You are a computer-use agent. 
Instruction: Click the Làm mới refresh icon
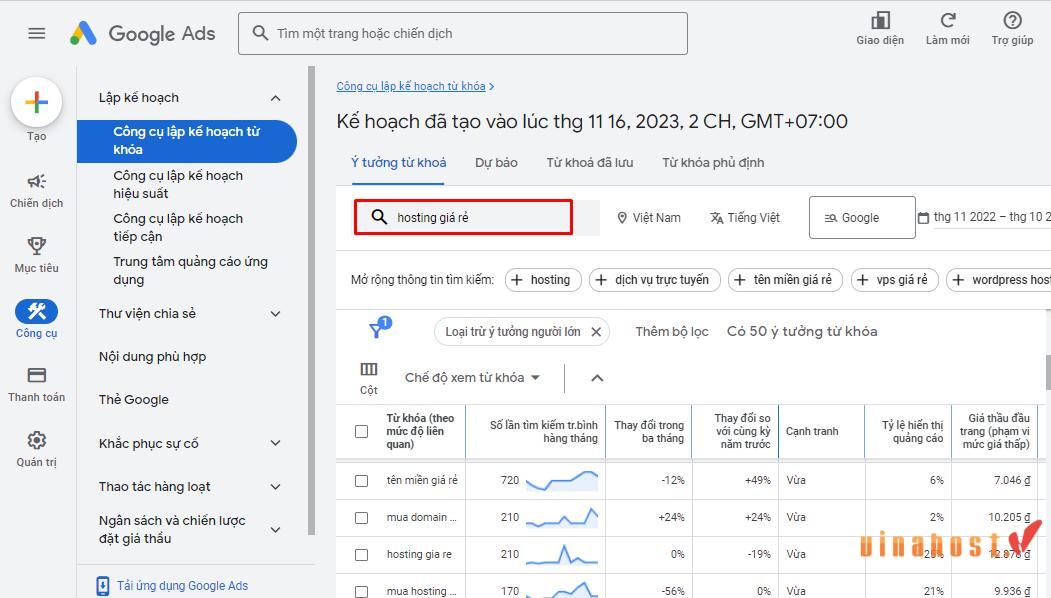[946, 23]
